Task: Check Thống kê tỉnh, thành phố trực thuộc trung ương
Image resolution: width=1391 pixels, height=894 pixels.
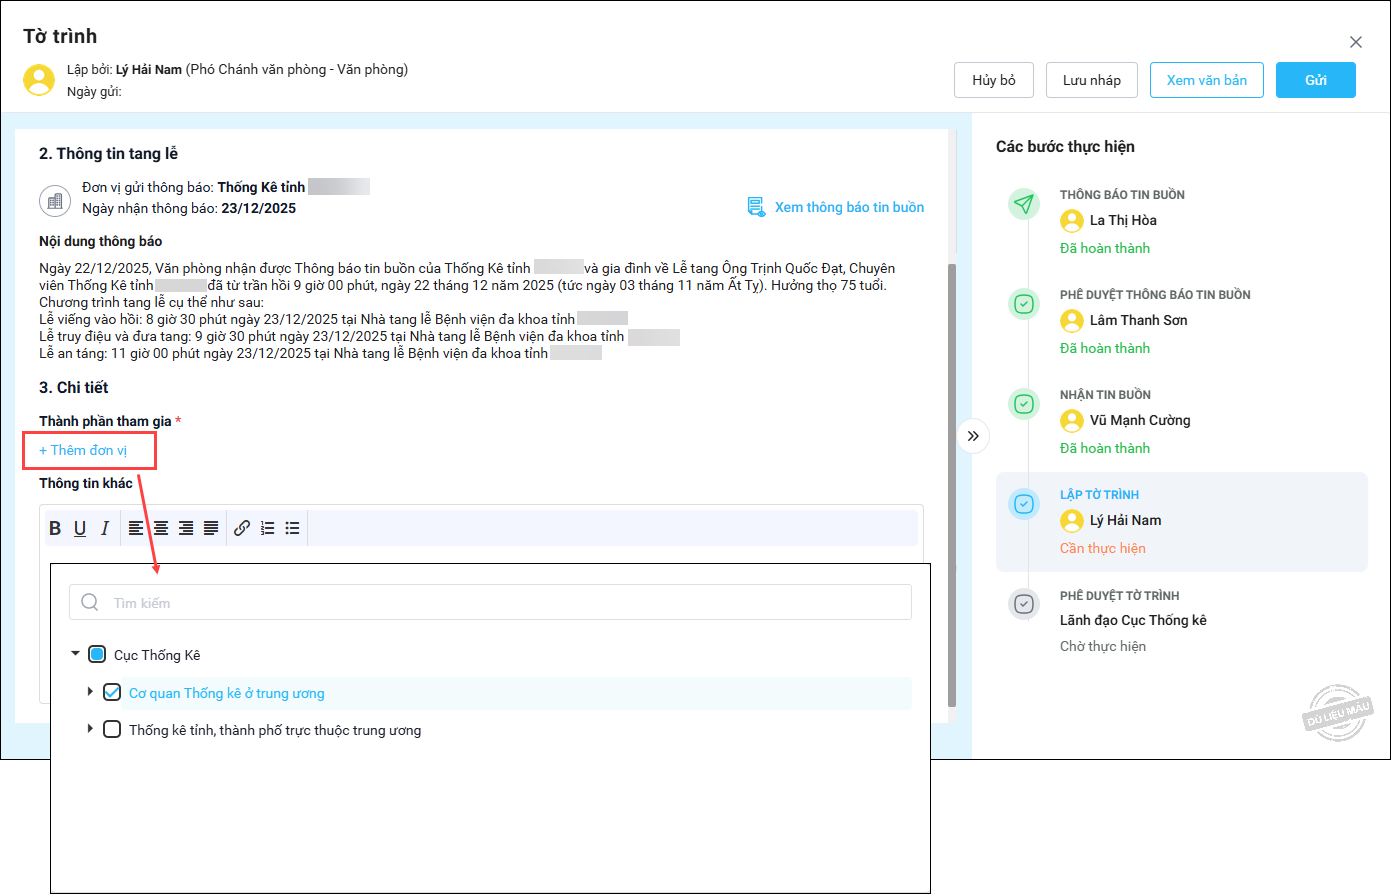Action: (x=112, y=730)
